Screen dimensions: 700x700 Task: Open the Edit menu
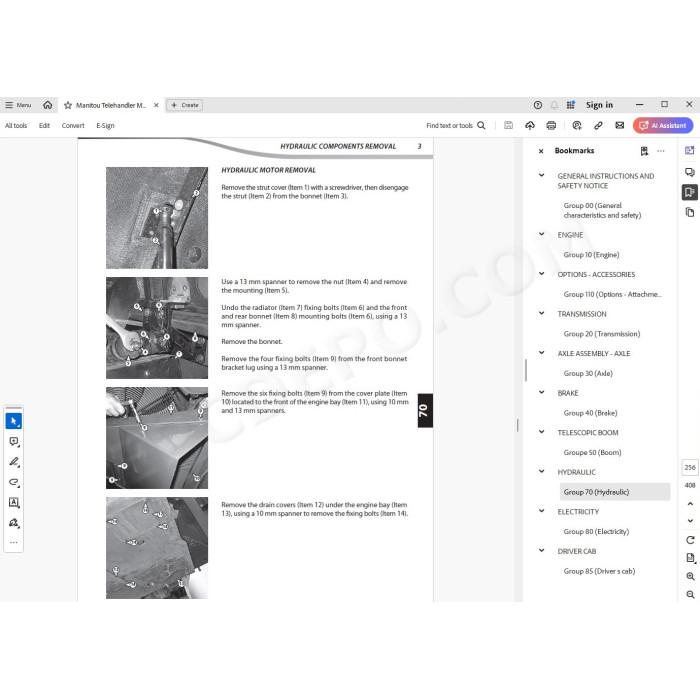[x=44, y=126]
